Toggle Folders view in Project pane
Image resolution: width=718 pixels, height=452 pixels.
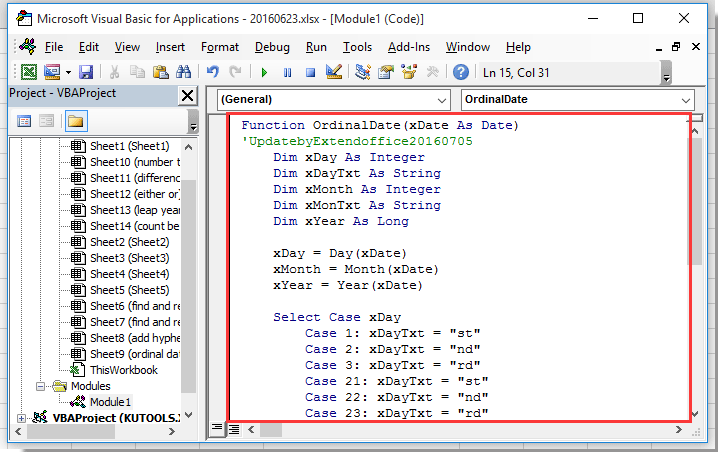pos(76,121)
